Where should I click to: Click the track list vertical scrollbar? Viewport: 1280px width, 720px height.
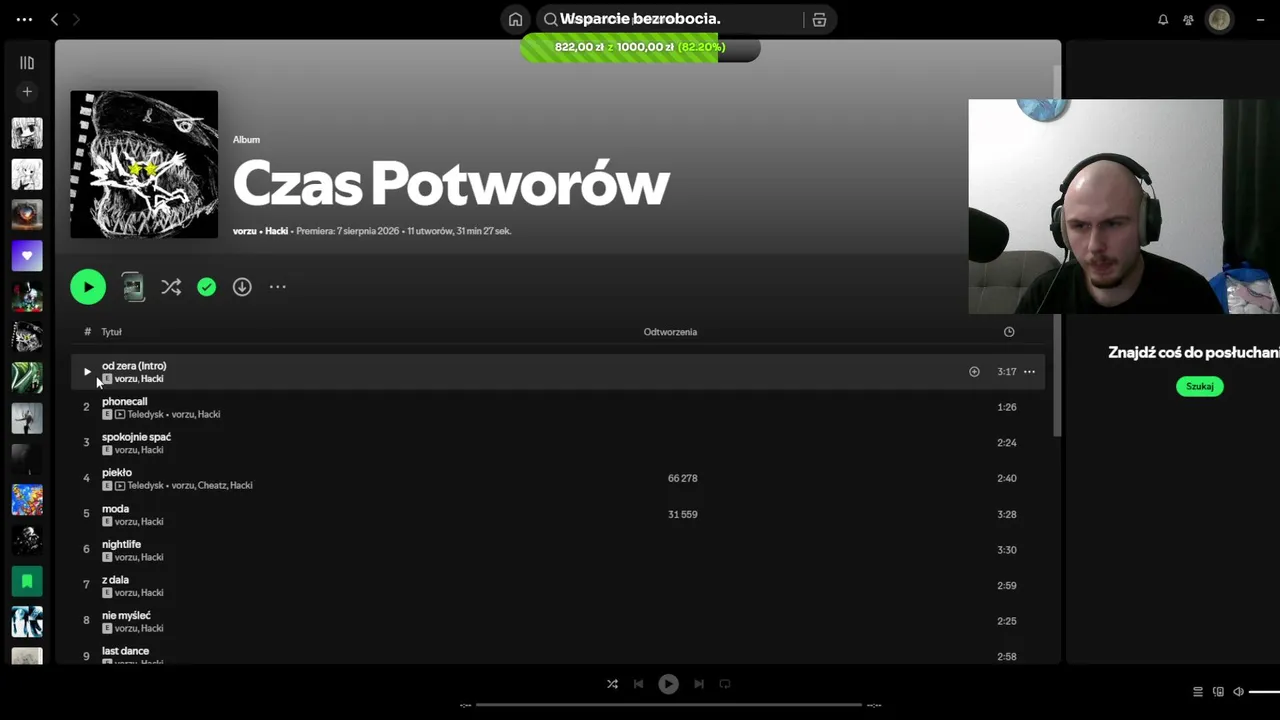click(x=1056, y=250)
